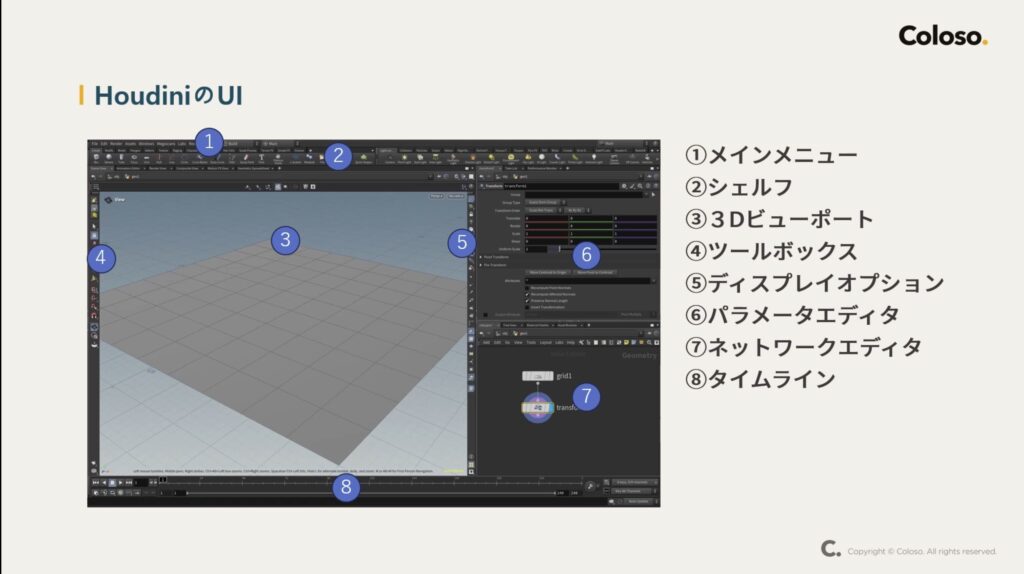Viewport: 1024px width, 574px height.
Task: Click the Coloso logo
Action: pos(942,36)
